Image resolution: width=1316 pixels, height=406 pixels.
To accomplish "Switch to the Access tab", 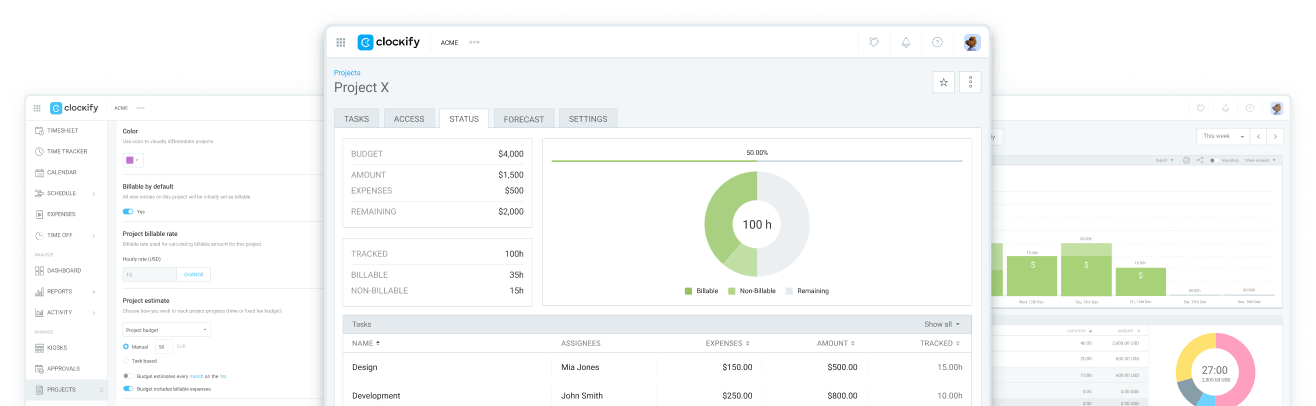I will point(409,119).
